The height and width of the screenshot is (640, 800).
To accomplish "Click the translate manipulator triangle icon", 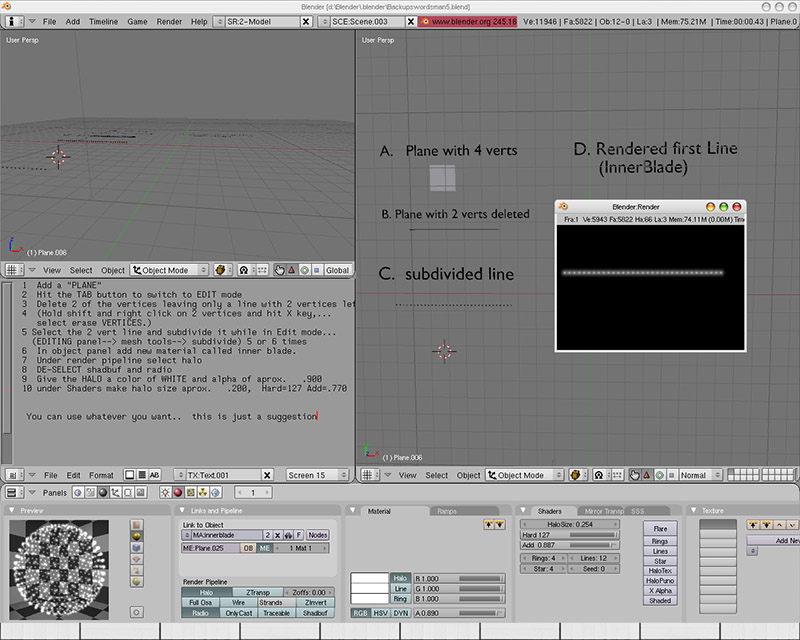I will tap(292, 270).
